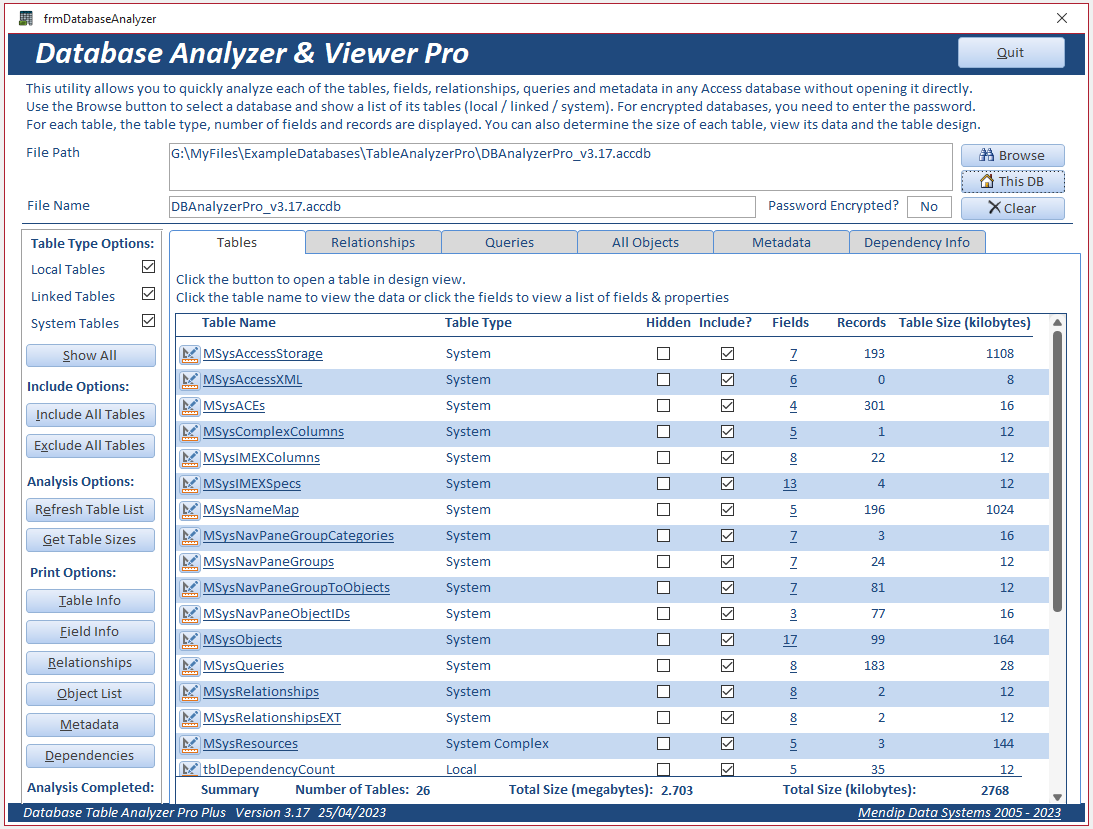Viewport: 1093px width, 829px height.
Task: Click the design view icon for MSysNameMap
Action: click(190, 510)
